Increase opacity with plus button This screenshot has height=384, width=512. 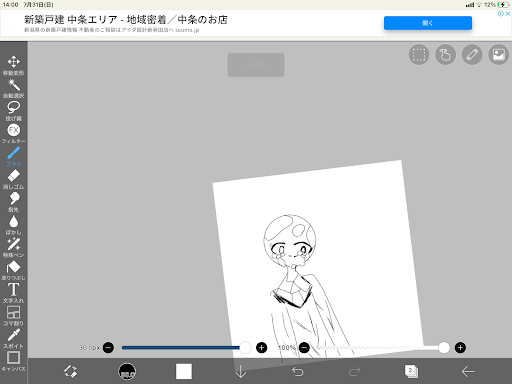tap(460, 348)
